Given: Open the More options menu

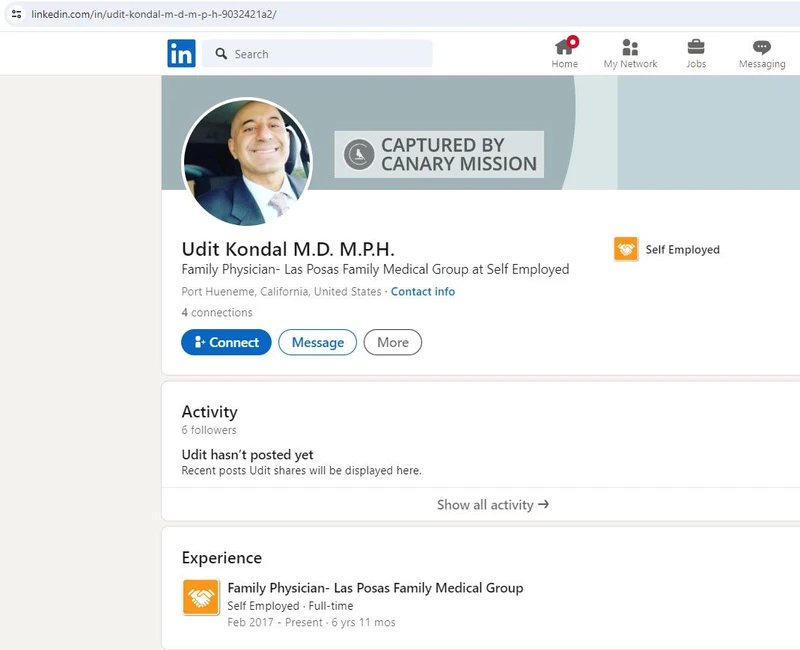Looking at the screenshot, I should (392, 342).
